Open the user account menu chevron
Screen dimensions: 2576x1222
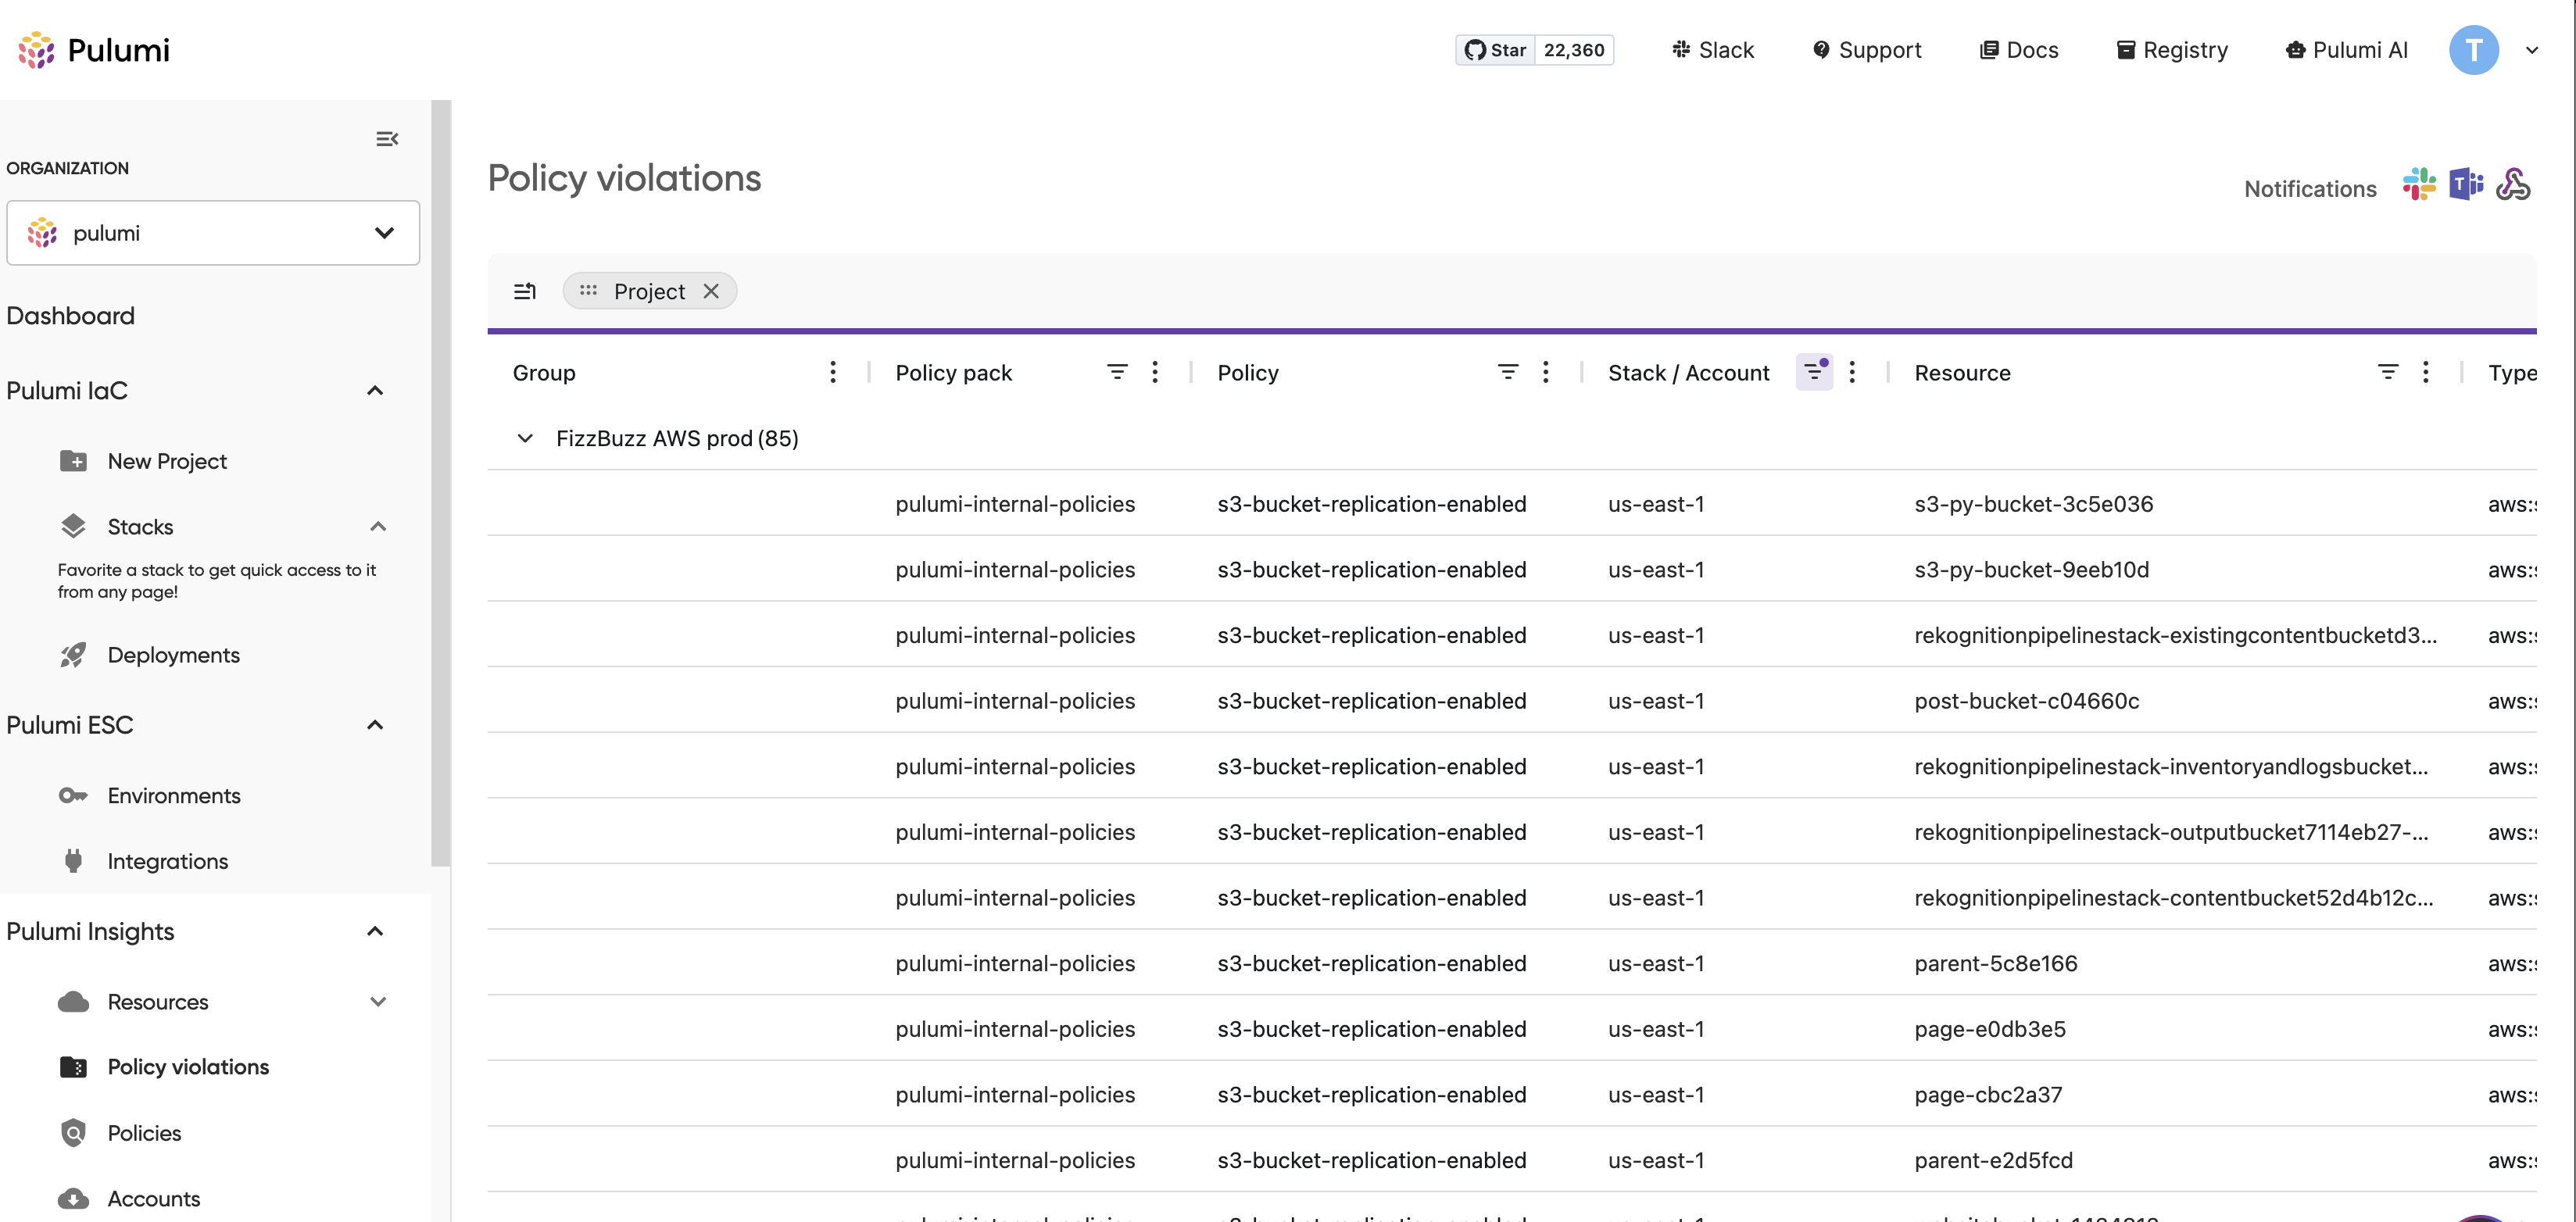click(2532, 50)
